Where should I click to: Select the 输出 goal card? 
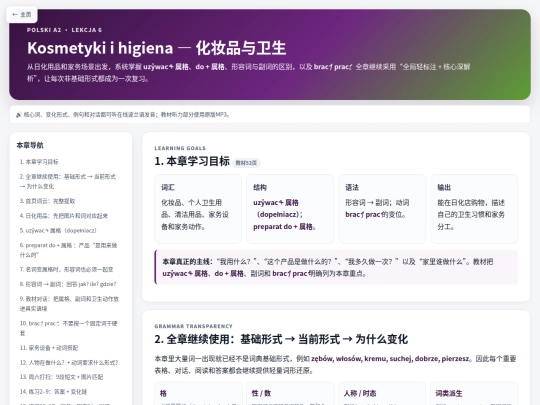tap(474, 209)
